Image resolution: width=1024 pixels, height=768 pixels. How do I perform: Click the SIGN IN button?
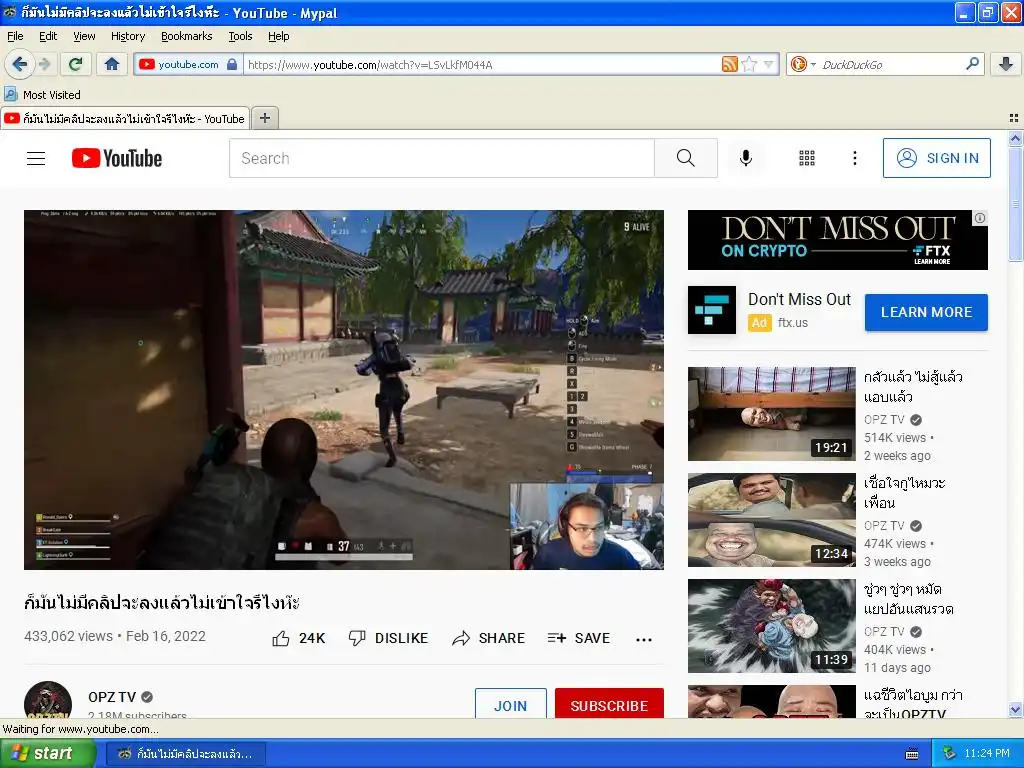(936, 158)
